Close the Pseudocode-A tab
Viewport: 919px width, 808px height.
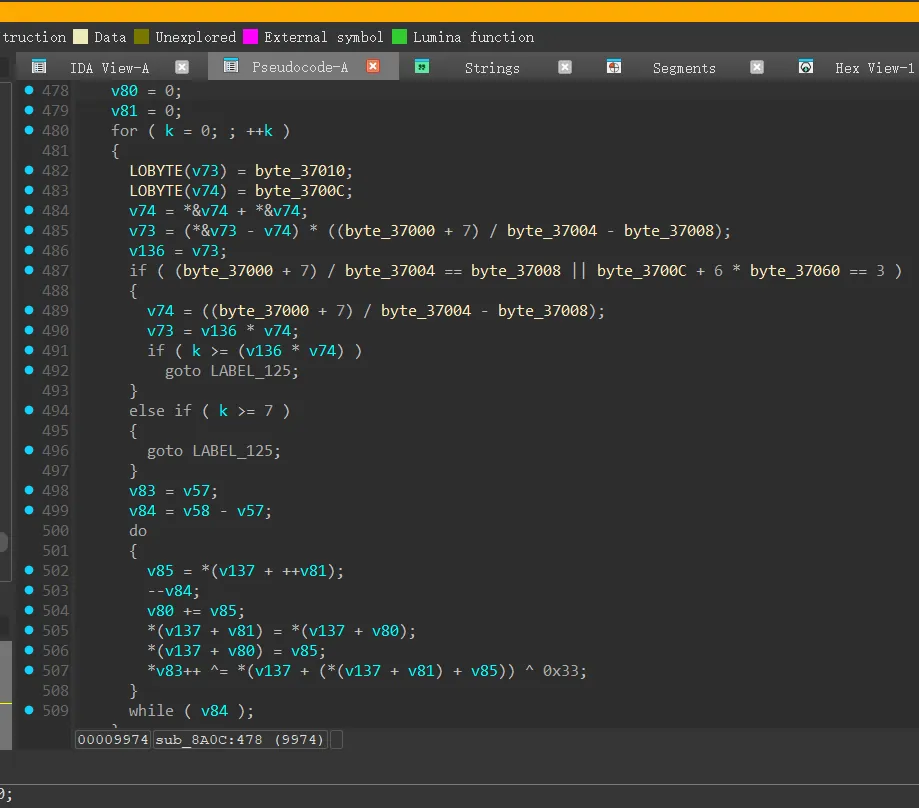coord(373,66)
